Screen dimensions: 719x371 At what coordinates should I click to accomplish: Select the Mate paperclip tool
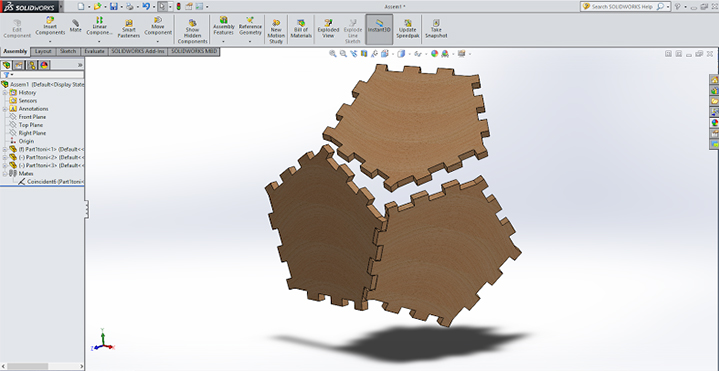(x=75, y=25)
